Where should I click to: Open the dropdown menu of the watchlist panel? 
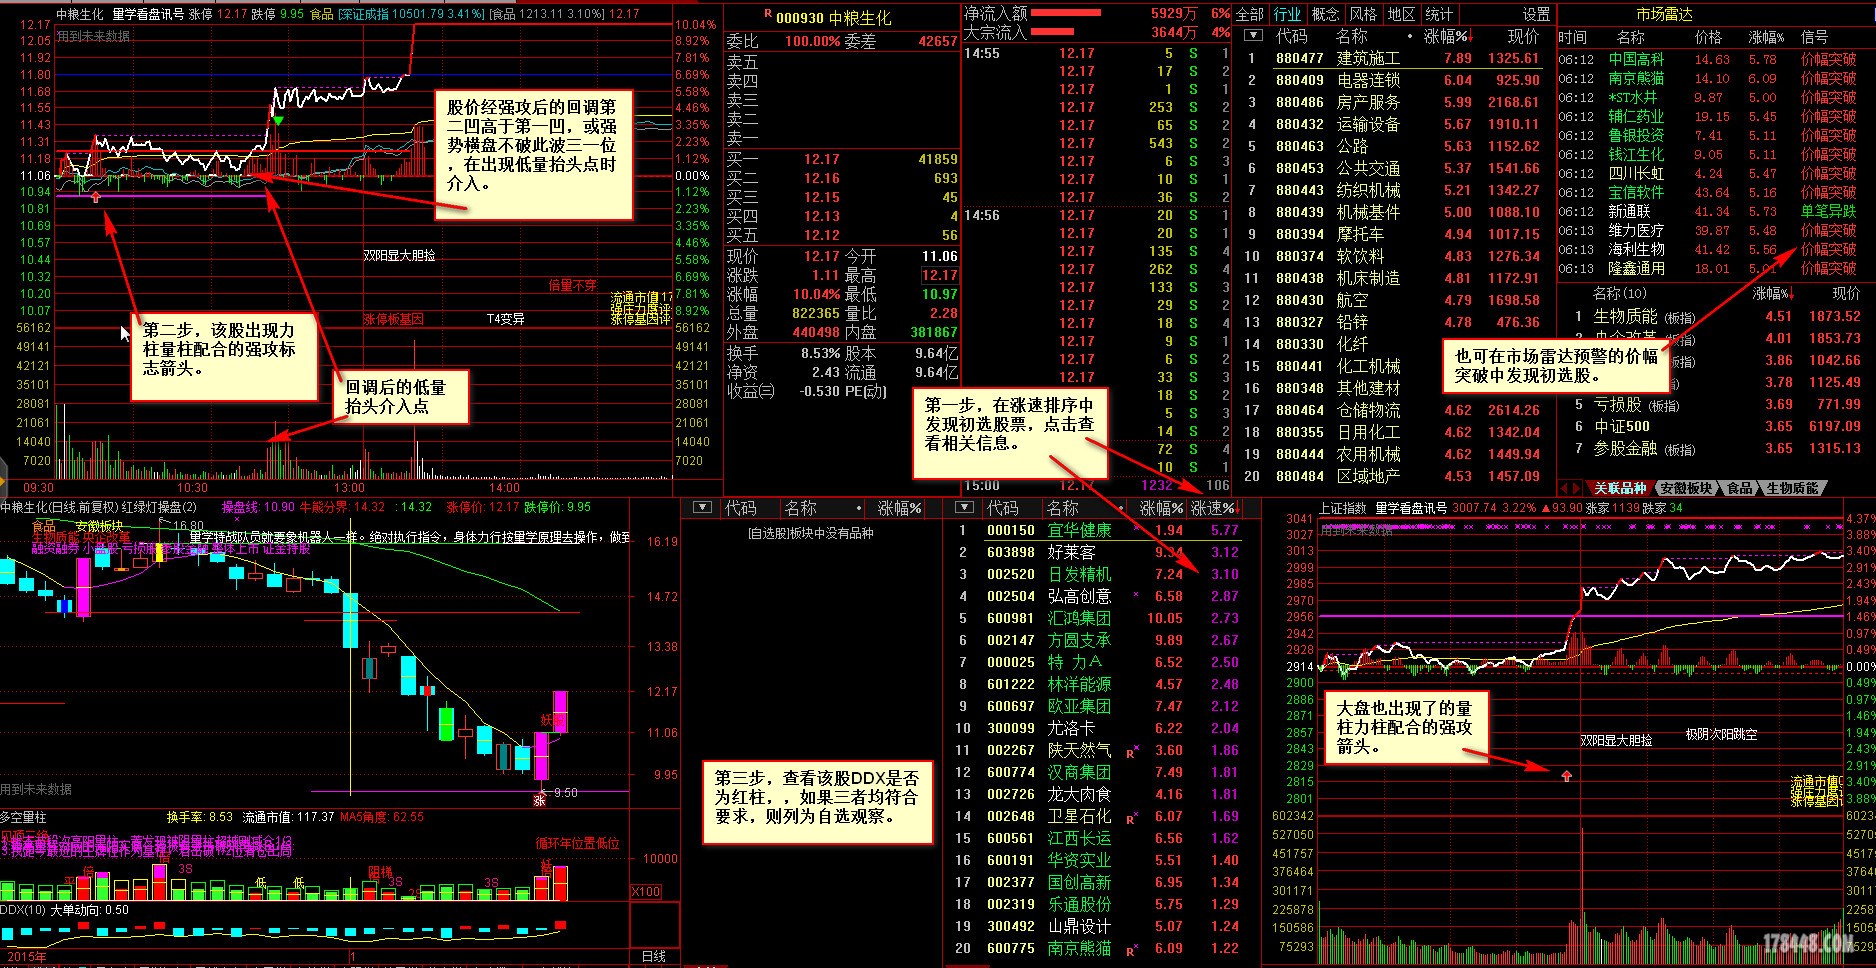tap(703, 508)
